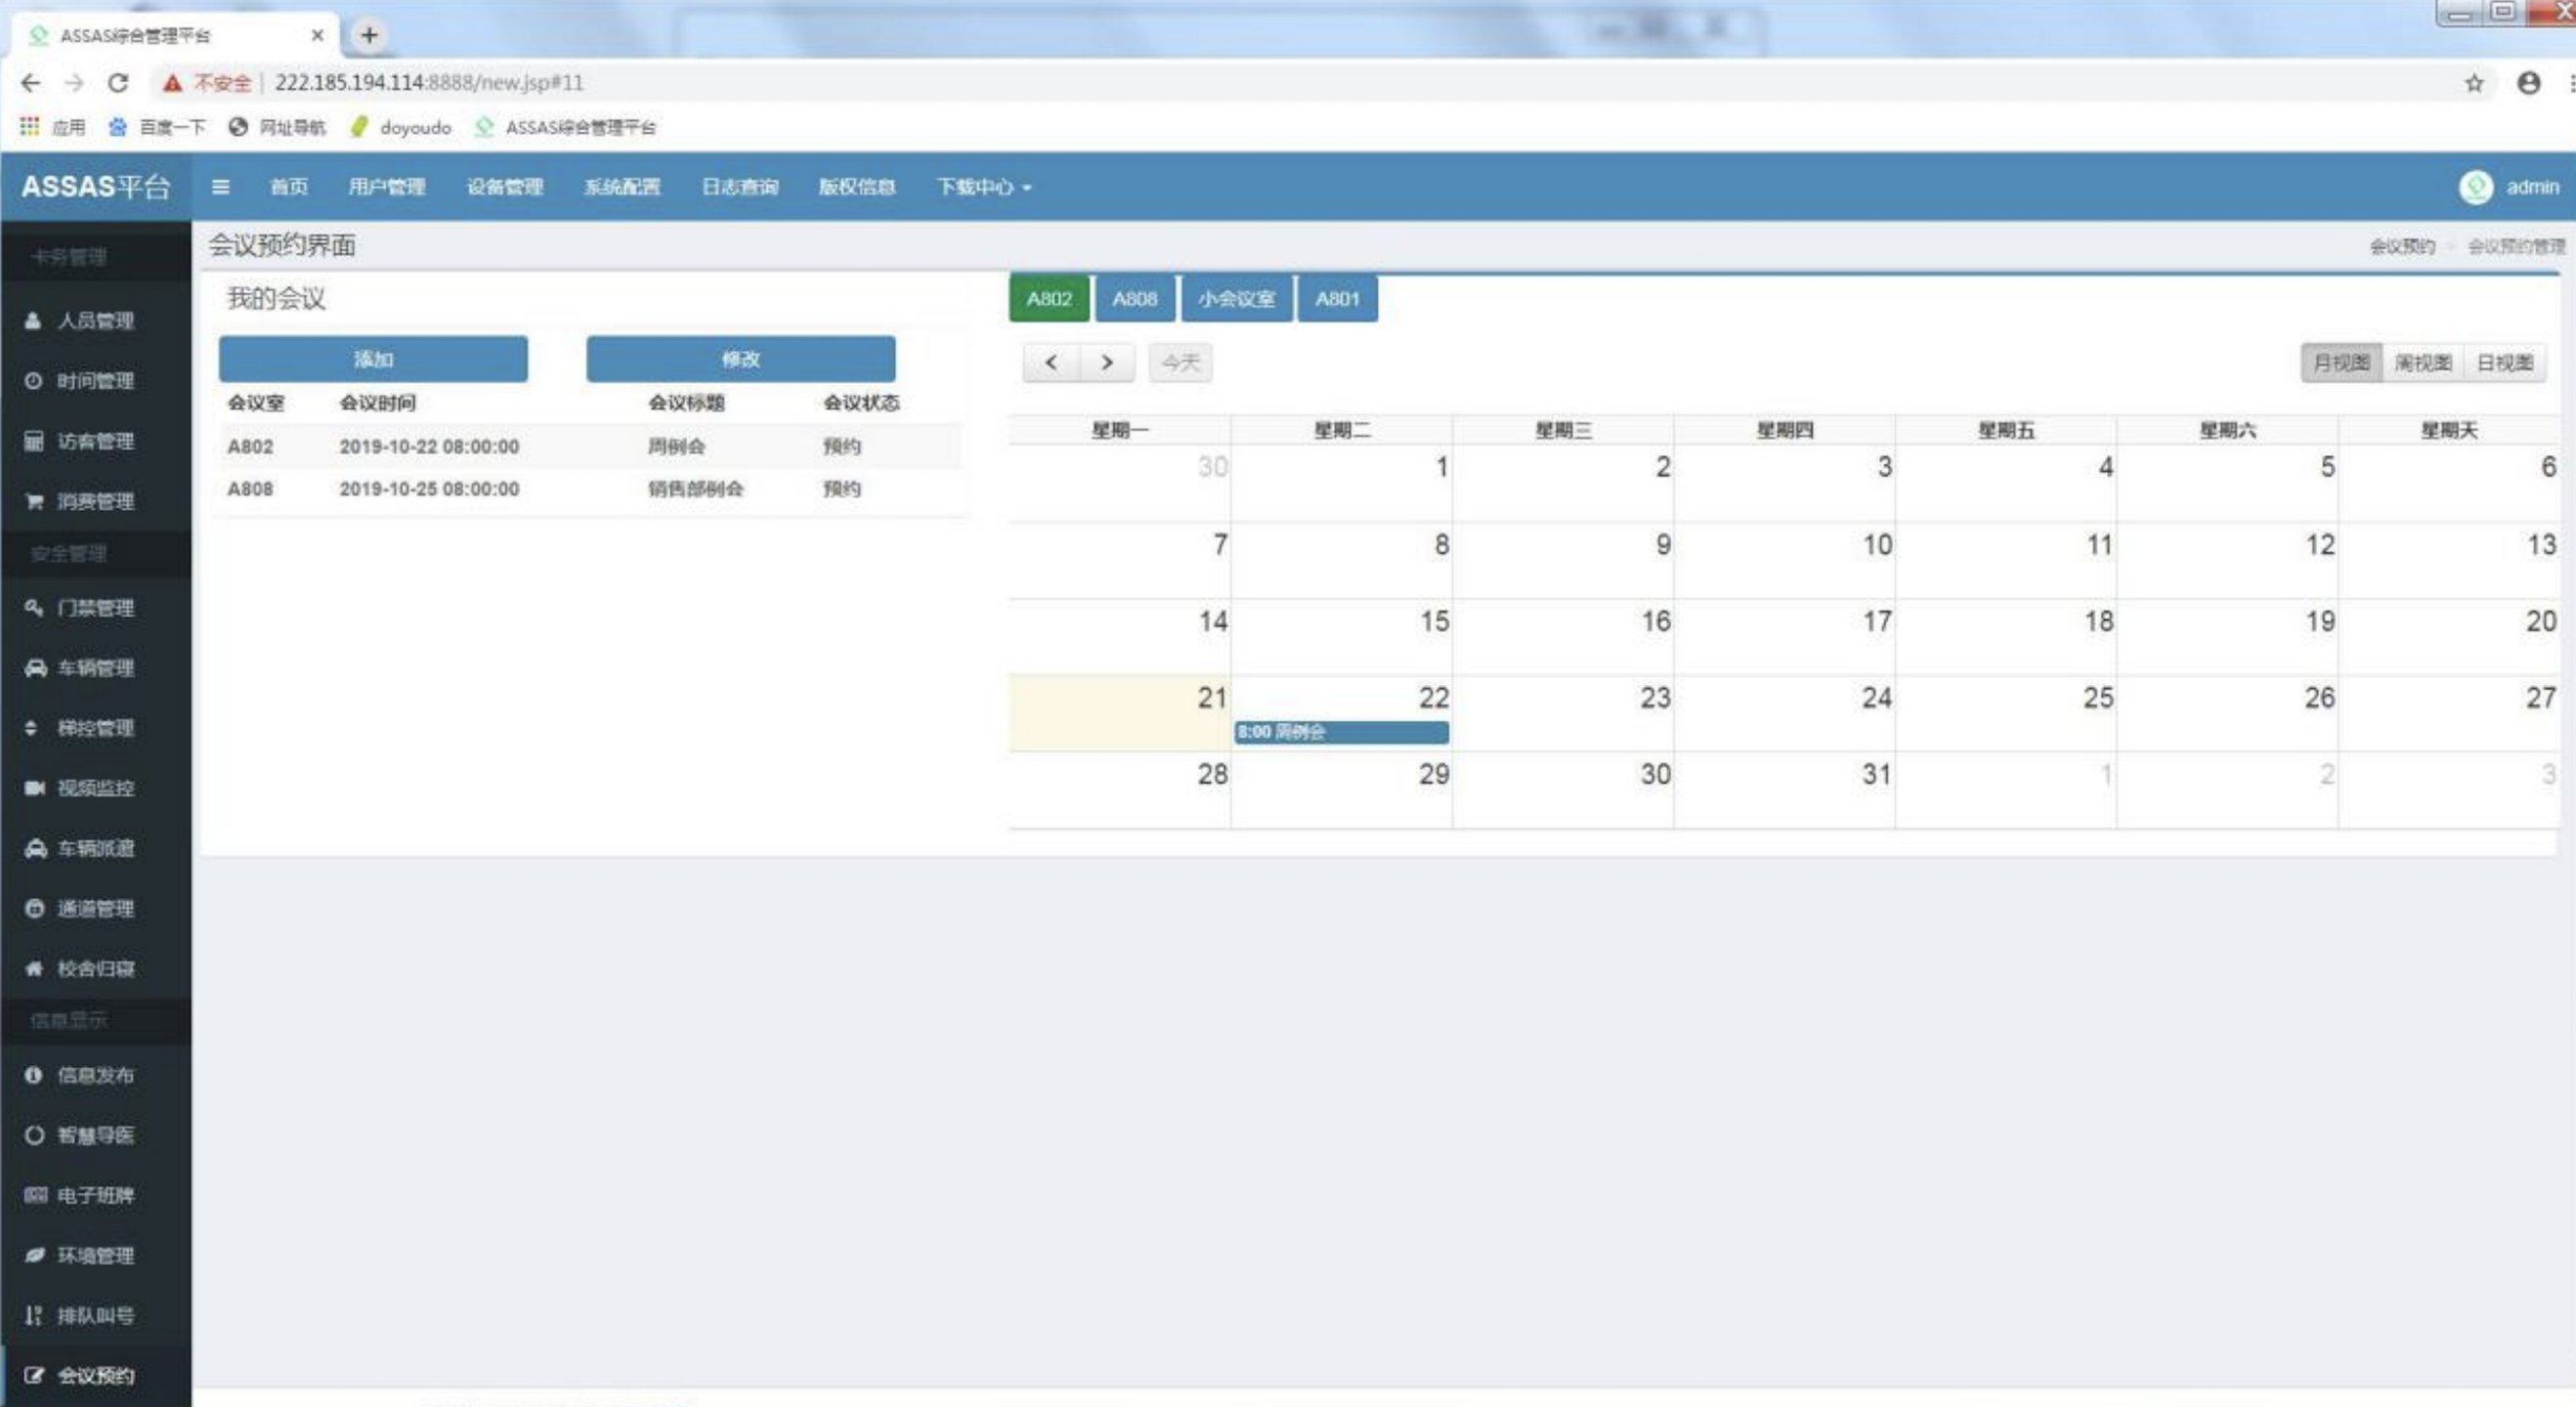
Task: Select the A808 meeting room tab
Action: click(x=1134, y=299)
